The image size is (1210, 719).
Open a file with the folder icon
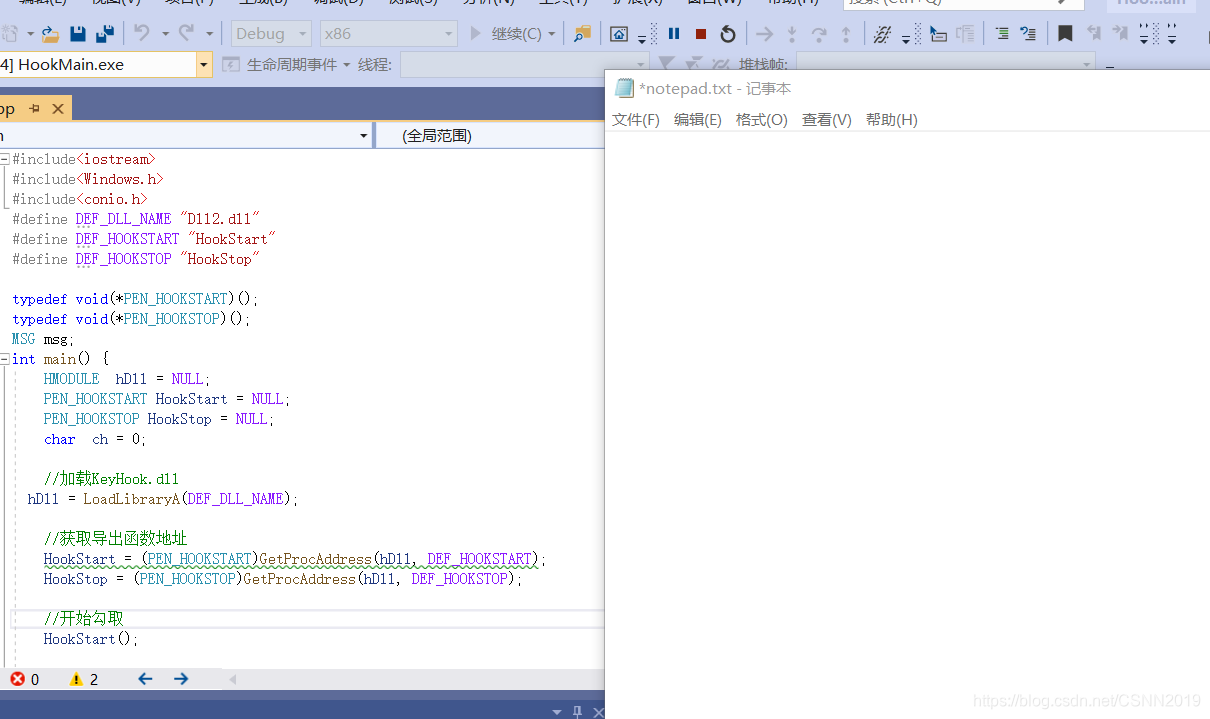50,34
